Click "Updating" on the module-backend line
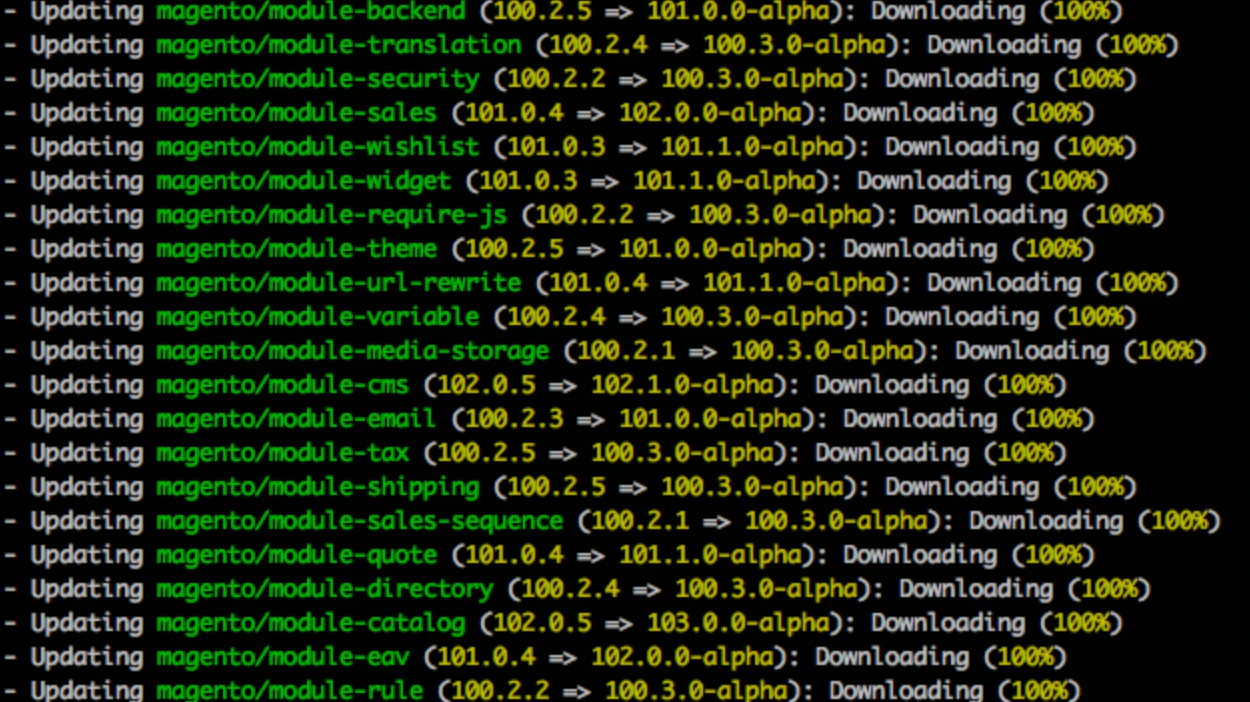Screen dimensions: 1250x702 (87, 12)
